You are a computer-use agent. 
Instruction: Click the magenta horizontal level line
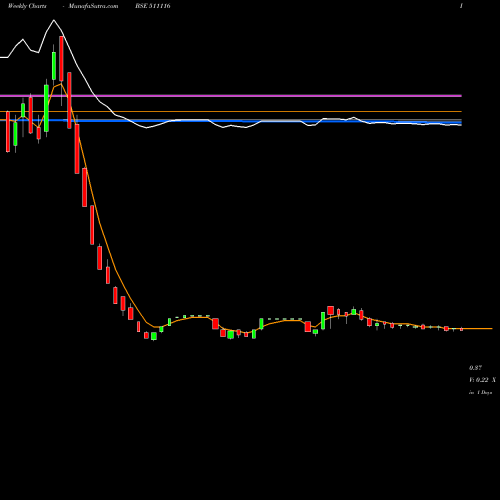231,96
